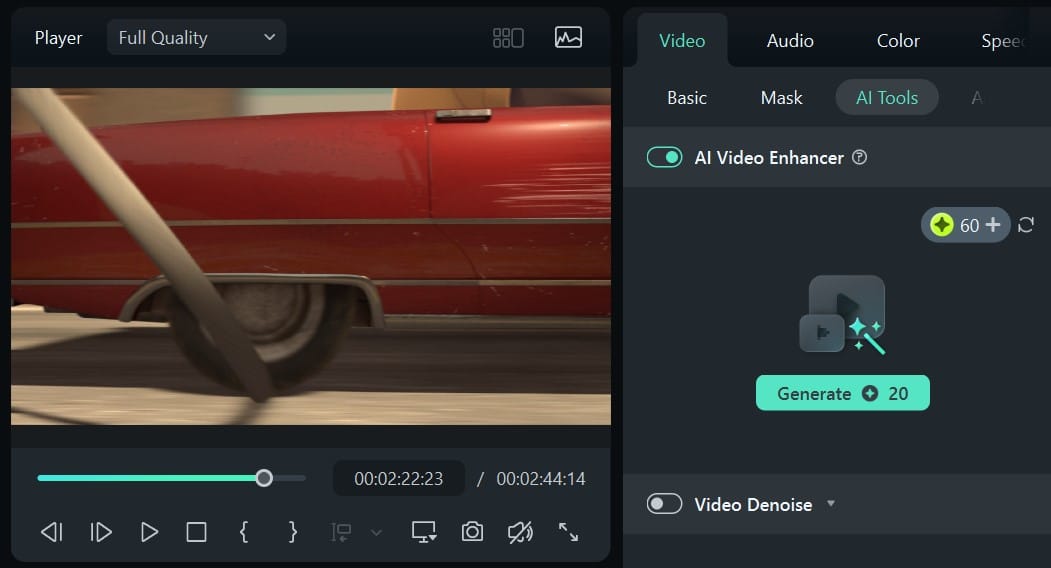This screenshot has height=568, width=1051.
Task: Click the current timecode 00:02:22:23 field
Action: pyautogui.click(x=399, y=478)
